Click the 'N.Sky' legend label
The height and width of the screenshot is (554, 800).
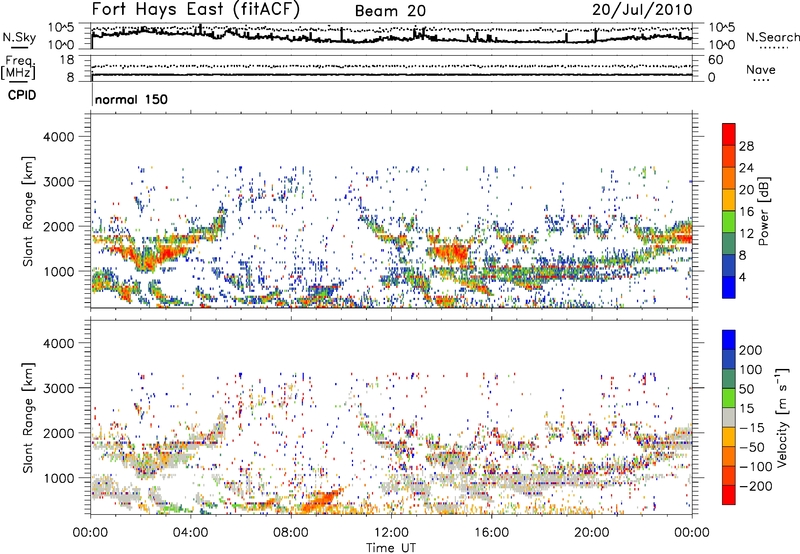tap(19, 37)
